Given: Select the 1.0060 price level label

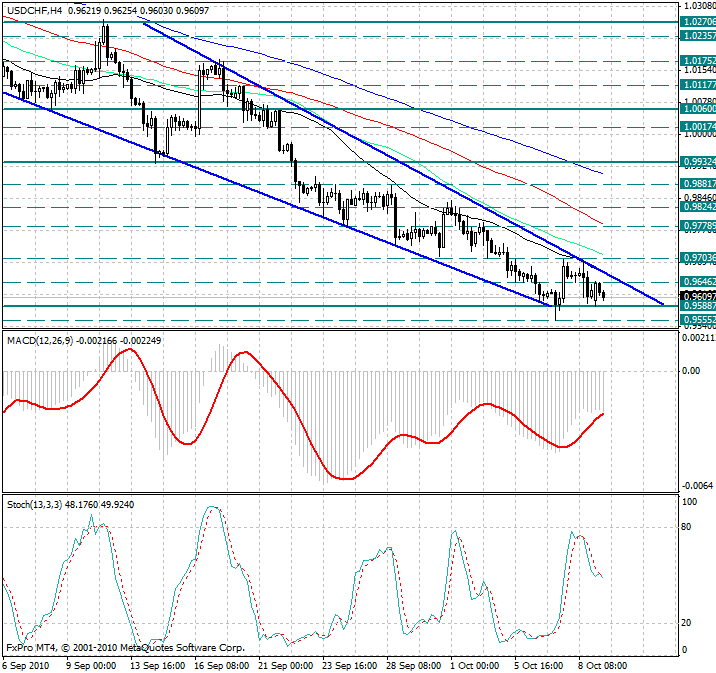Looking at the screenshot, I should (698, 109).
